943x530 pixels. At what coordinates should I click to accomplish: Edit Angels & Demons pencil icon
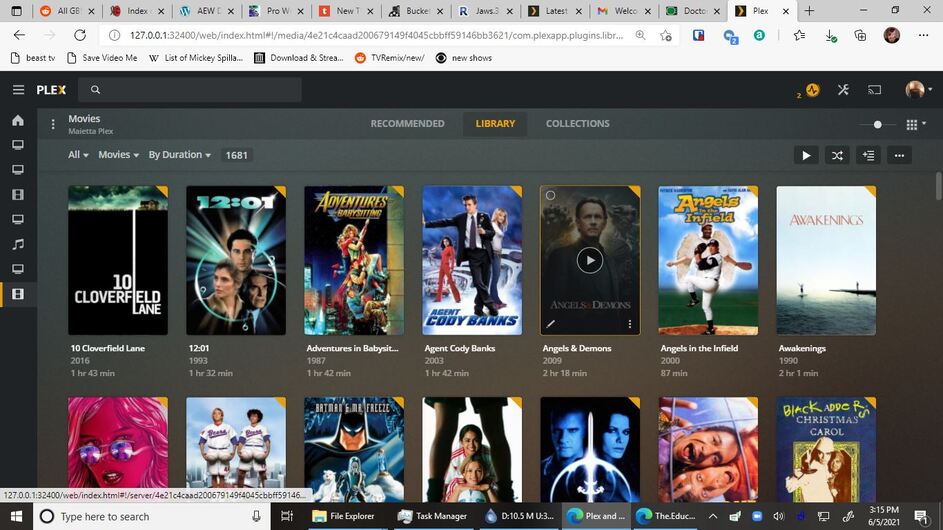coord(550,324)
